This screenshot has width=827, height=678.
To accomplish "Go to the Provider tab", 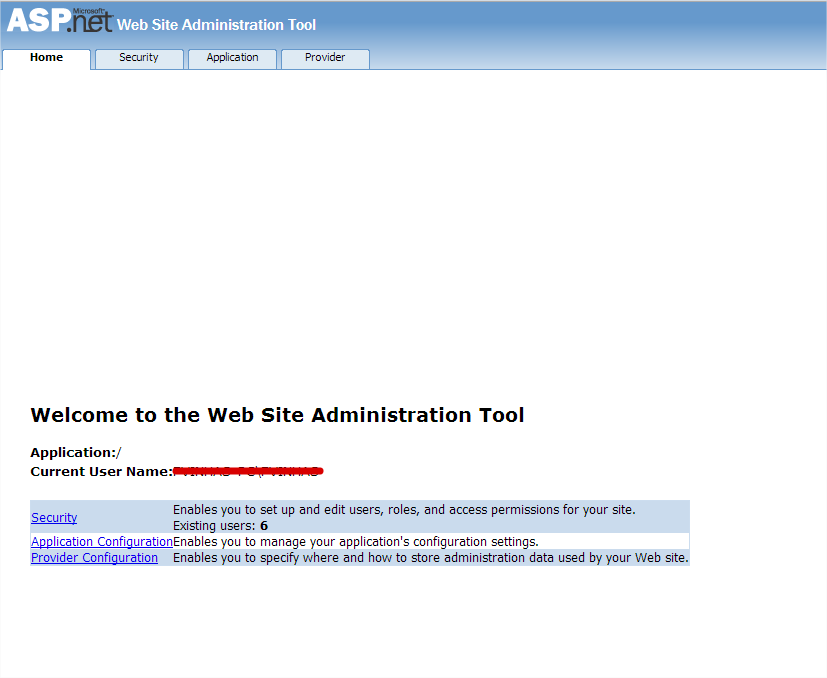I will [325, 58].
